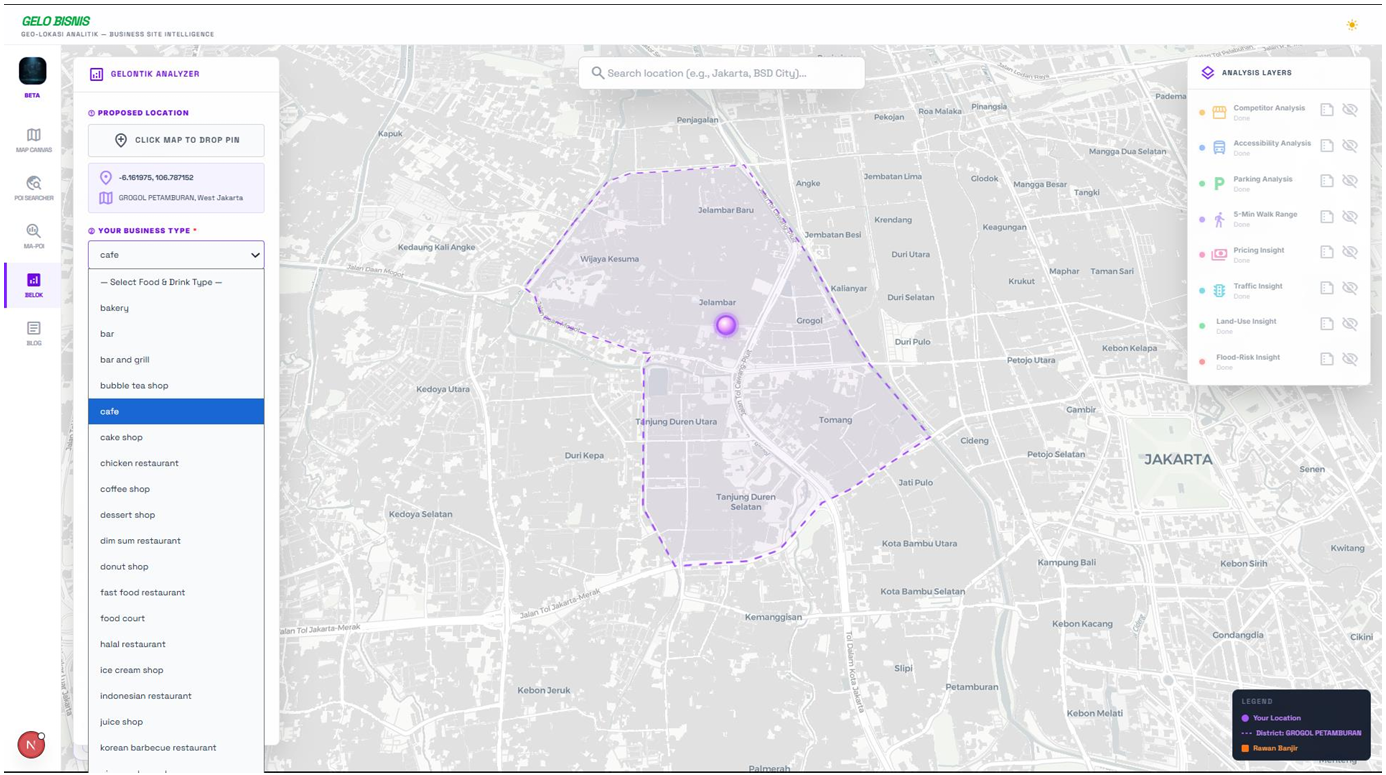Click 'GROGOL PETAMBURAN, West Jakarta' text
1386x775 pixels.
tap(180, 198)
